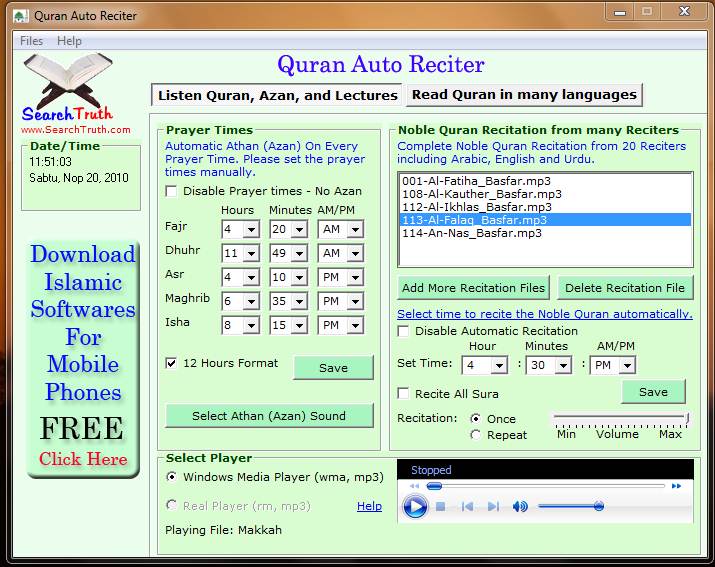The width and height of the screenshot is (715, 567).
Task: Click Select Athan (Azan) Sound button
Action: (x=269, y=416)
